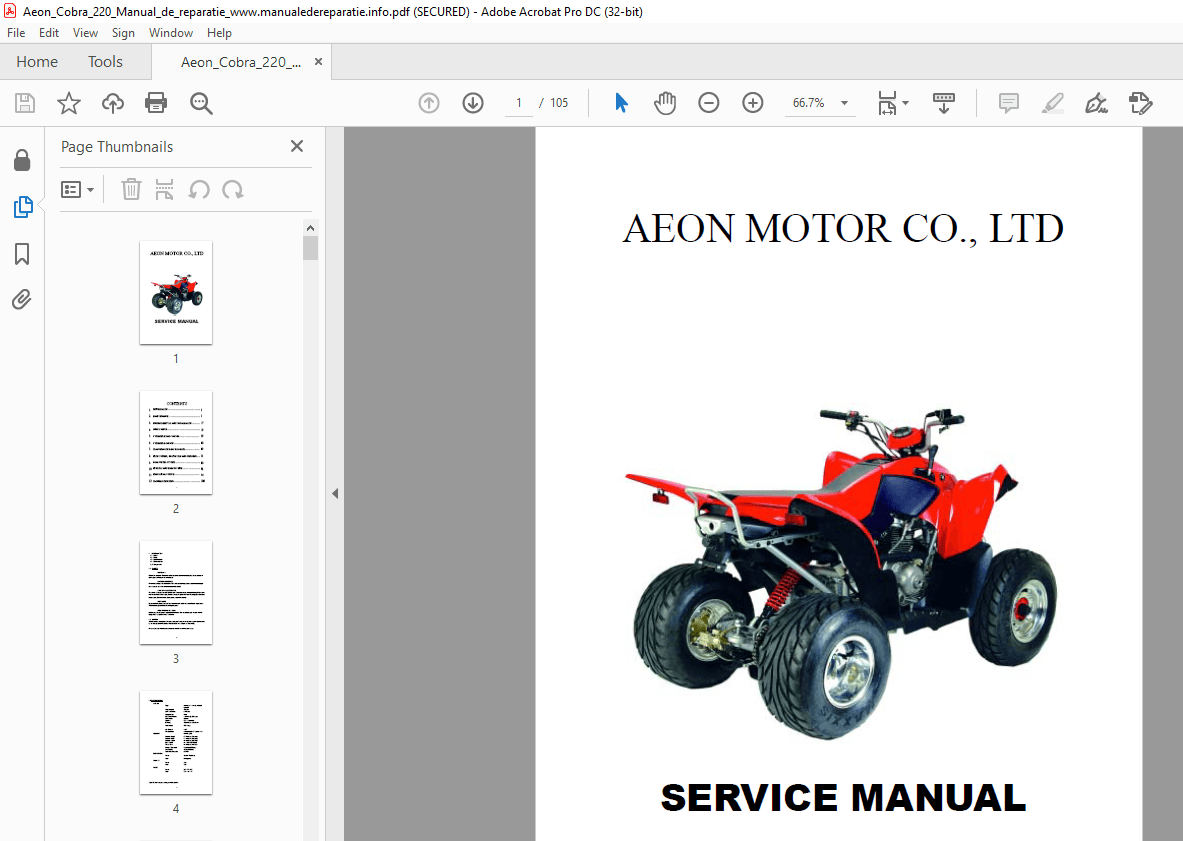Print the service manual PDF
This screenshot has width=1183, height=841.
point(156,103)
